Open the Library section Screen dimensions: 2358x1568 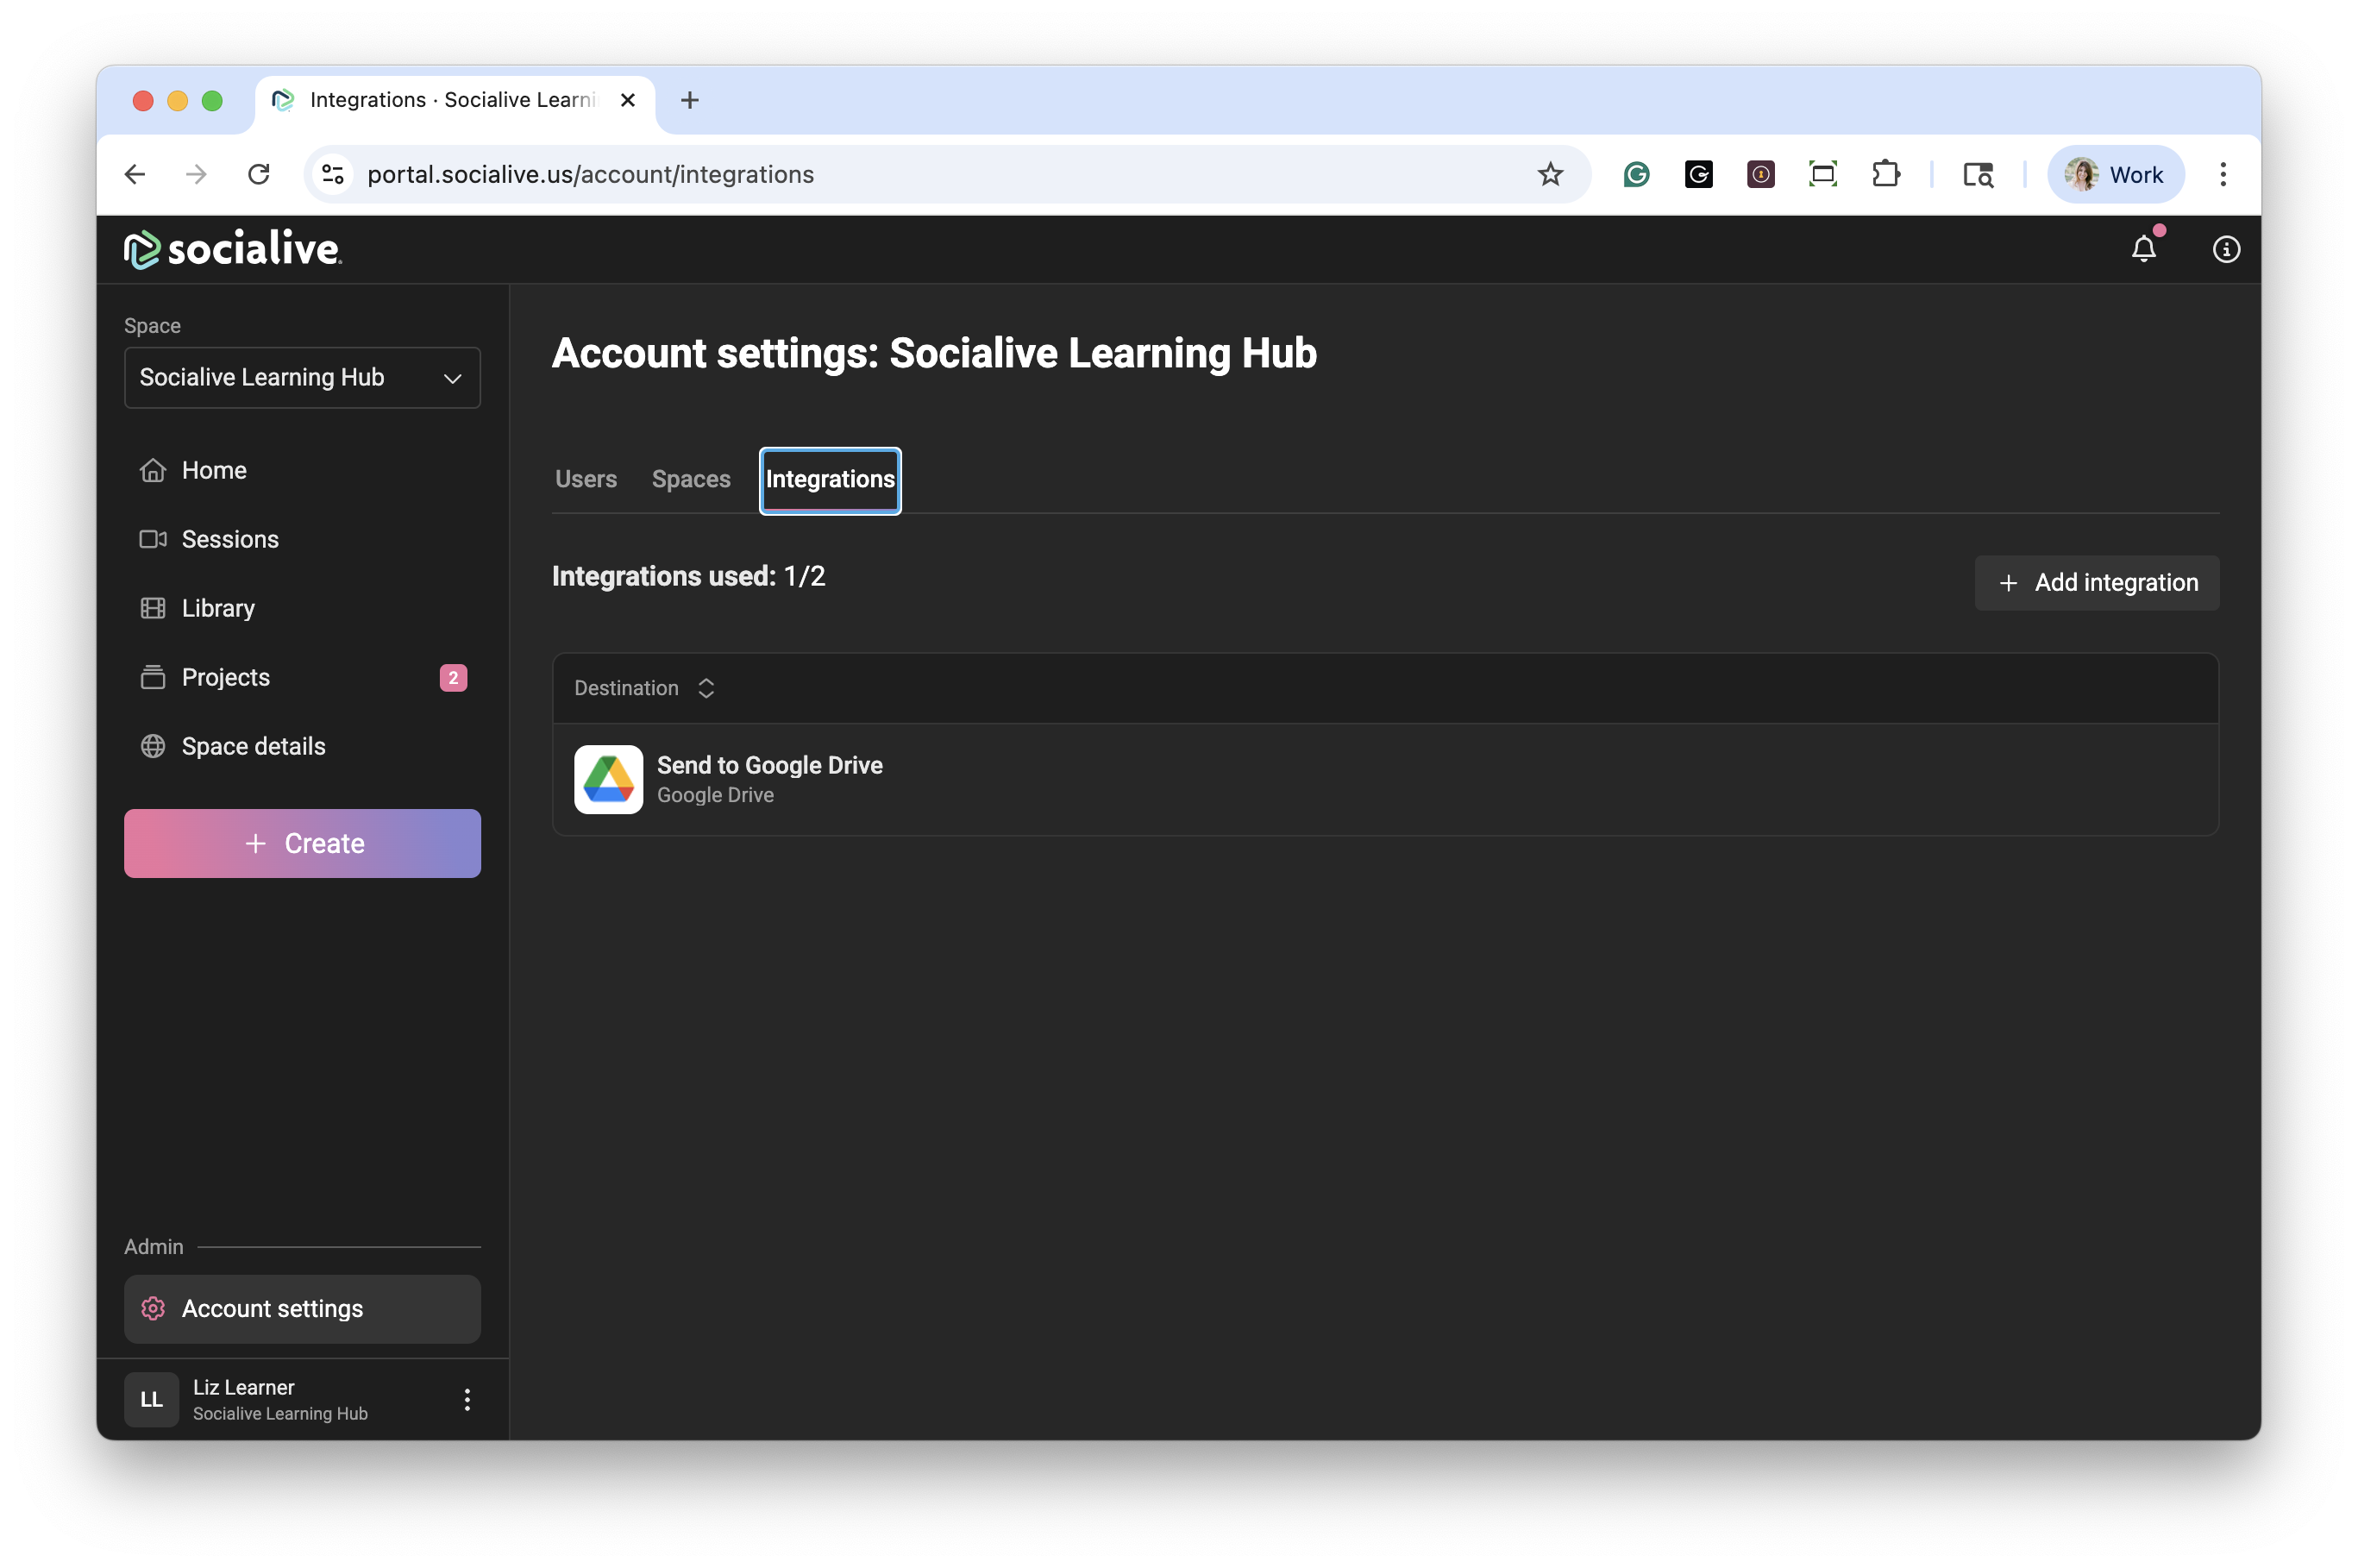tap(217, 608)
